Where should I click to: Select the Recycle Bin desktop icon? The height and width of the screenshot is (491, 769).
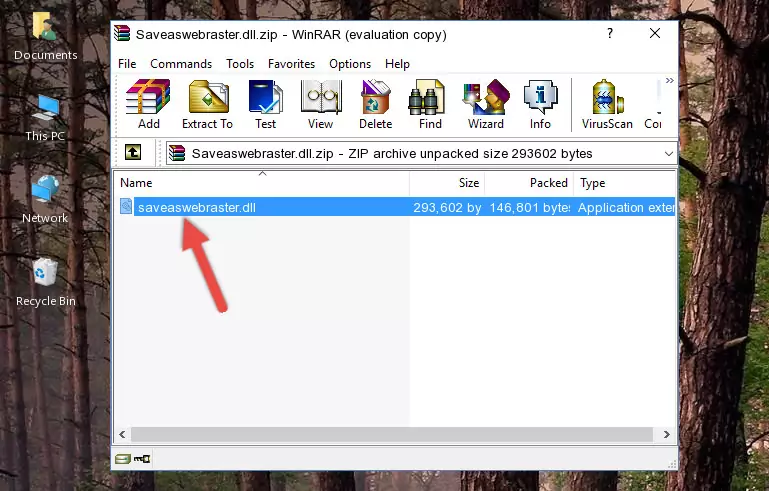[x=46, y=283]
